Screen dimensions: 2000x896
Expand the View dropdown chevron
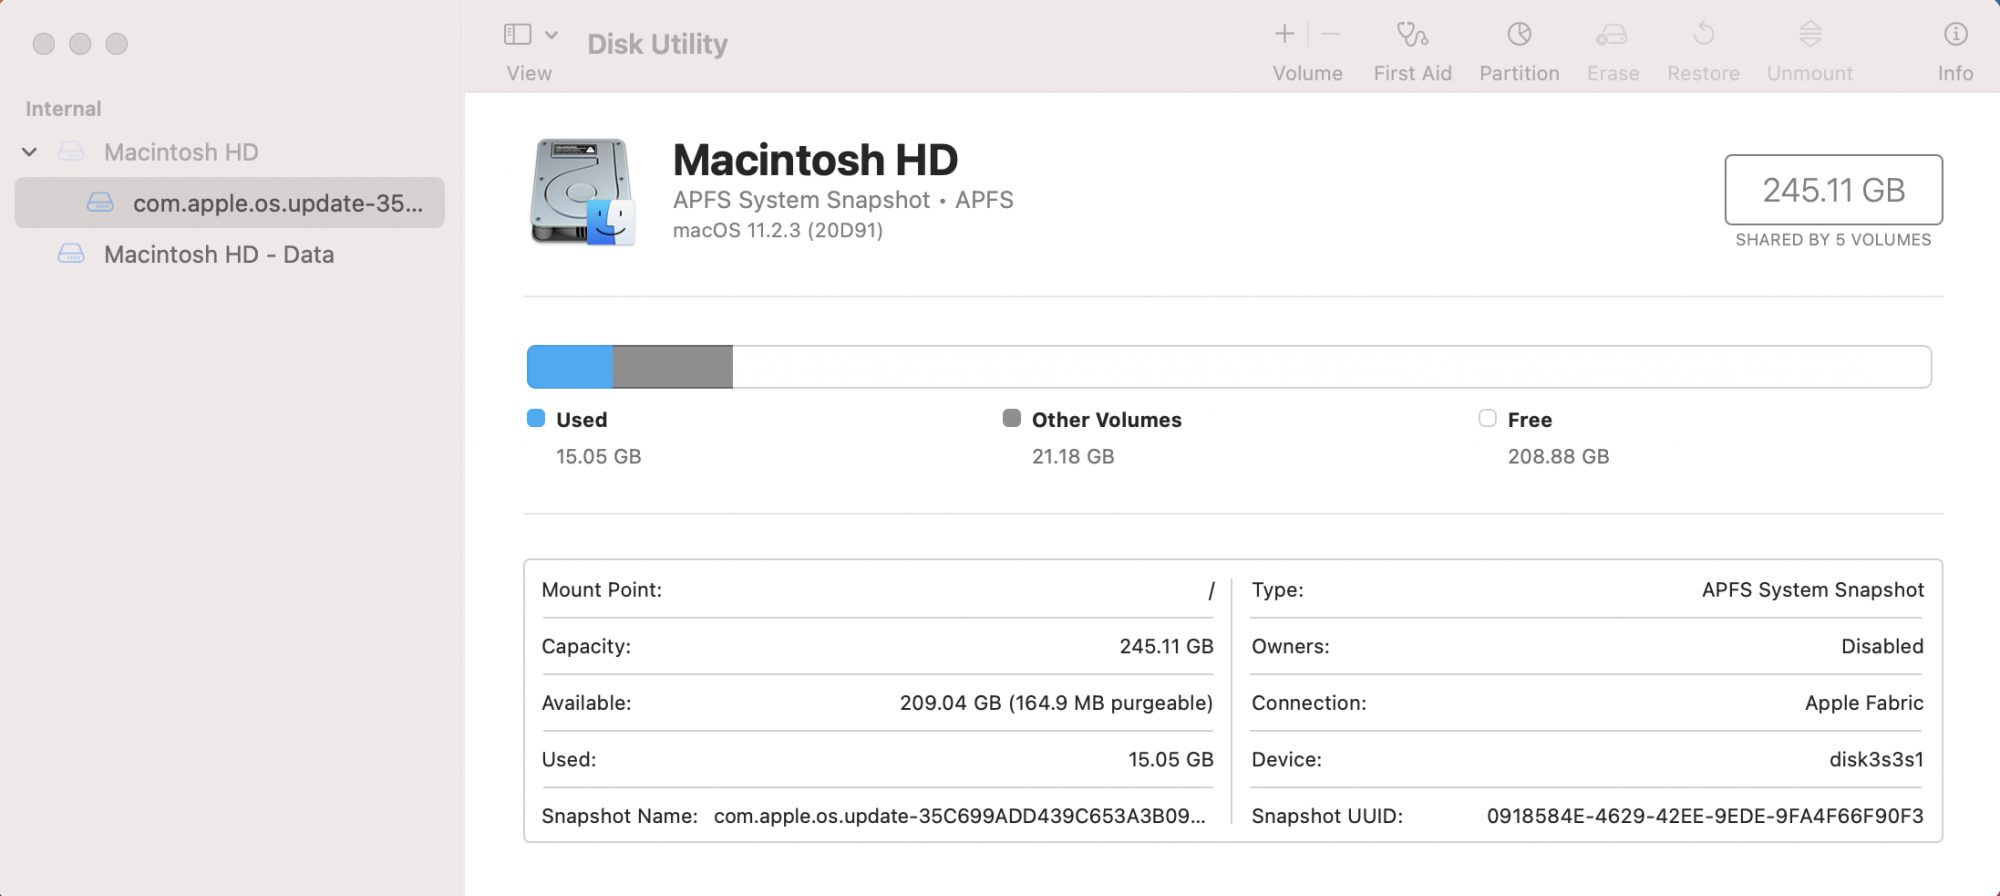pos(551,35)
